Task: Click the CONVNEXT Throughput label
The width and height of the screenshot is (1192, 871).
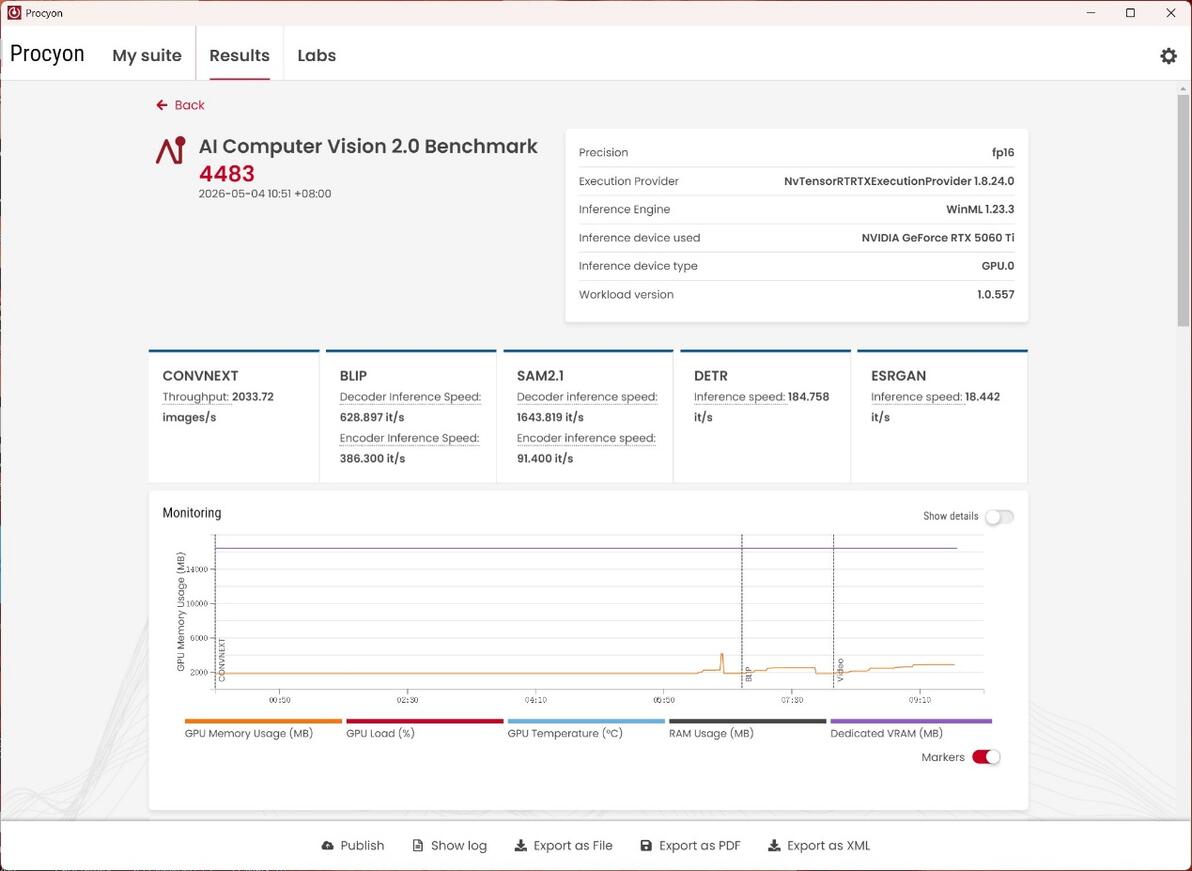Action: [x=195, y=397]
